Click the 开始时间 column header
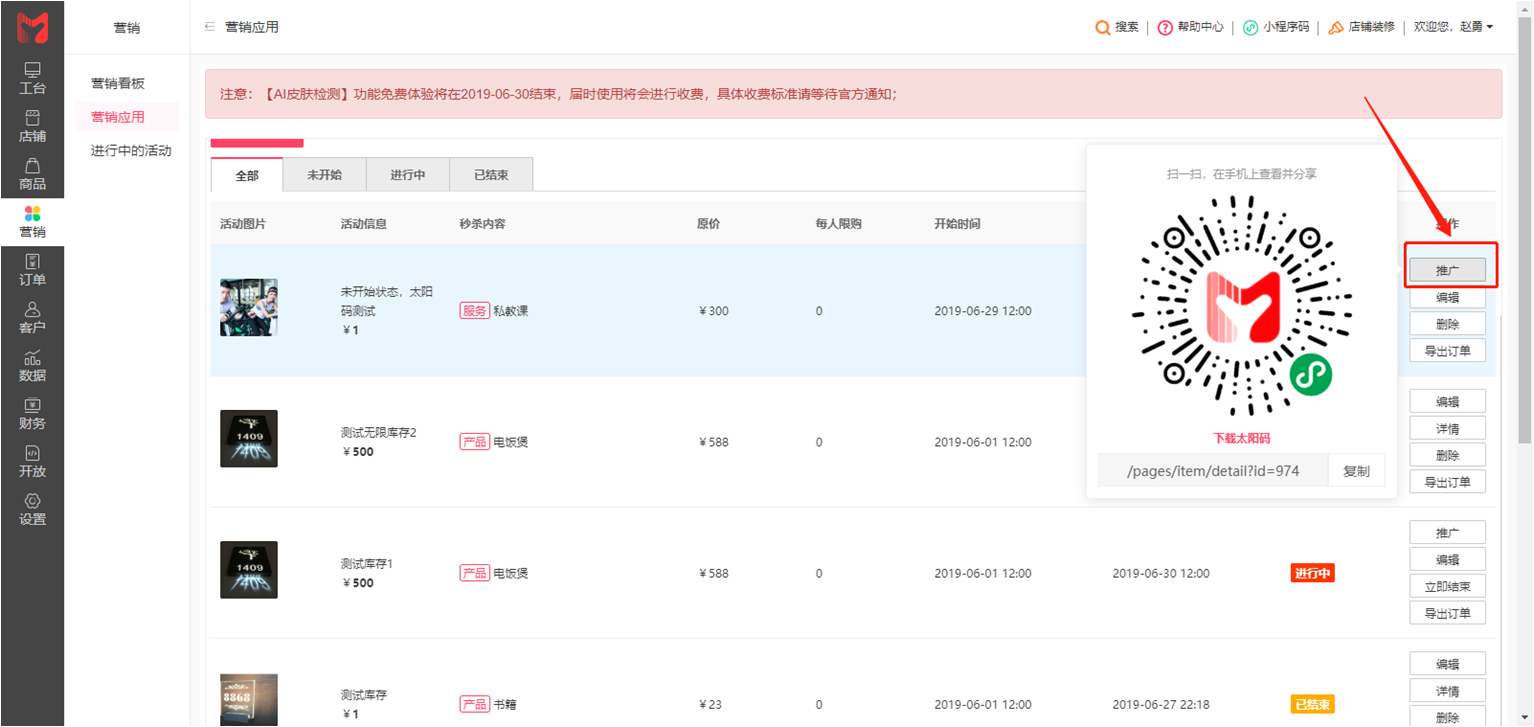This screenshot has height=727, width=1534. [x=957, y=224]
